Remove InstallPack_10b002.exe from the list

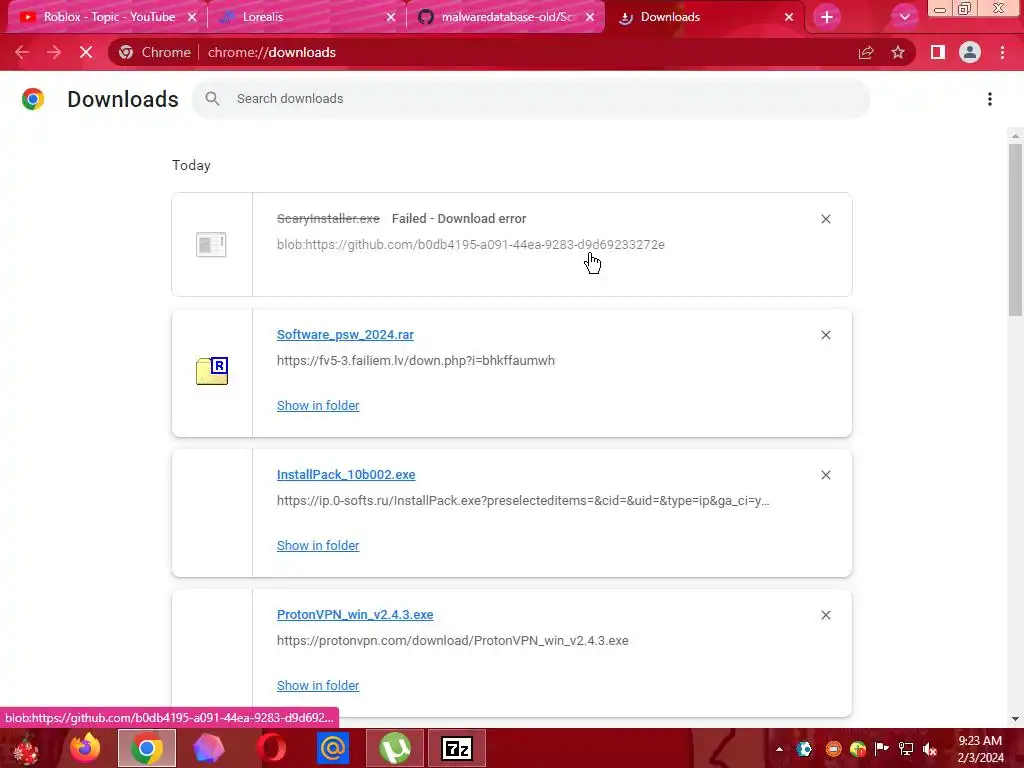point(826,475)
